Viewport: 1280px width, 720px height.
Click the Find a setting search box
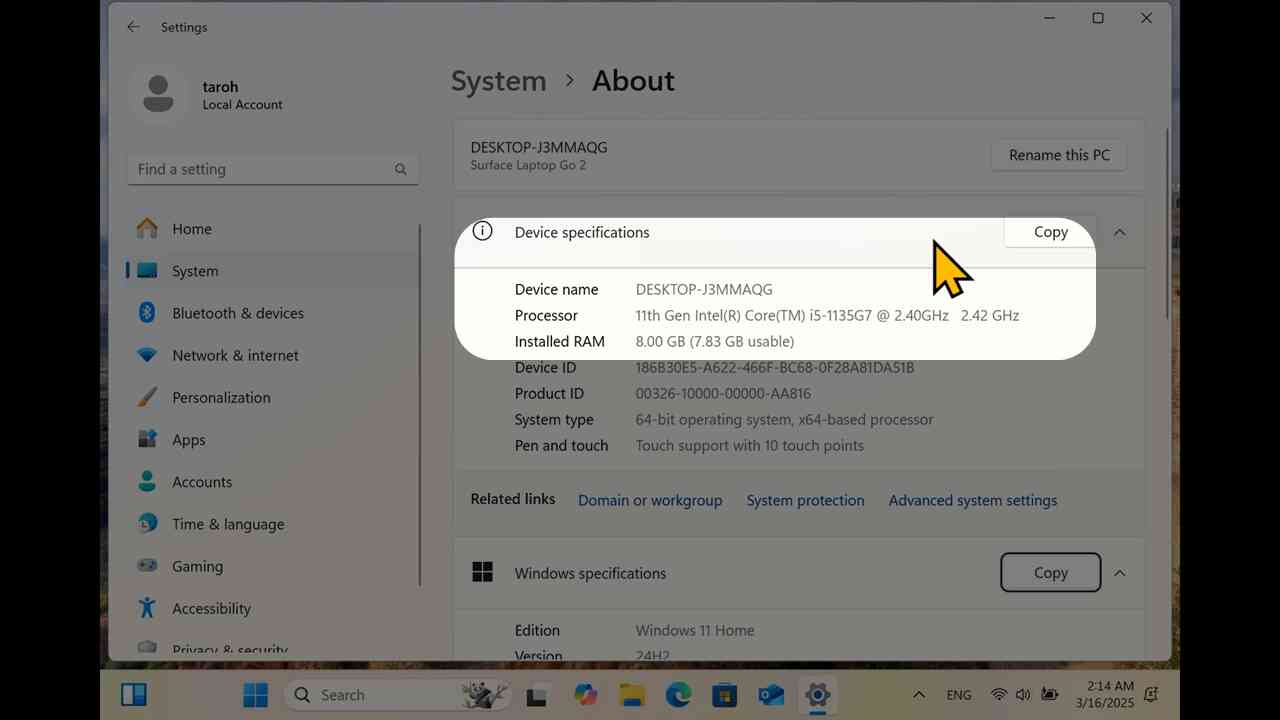coord(273,169)
